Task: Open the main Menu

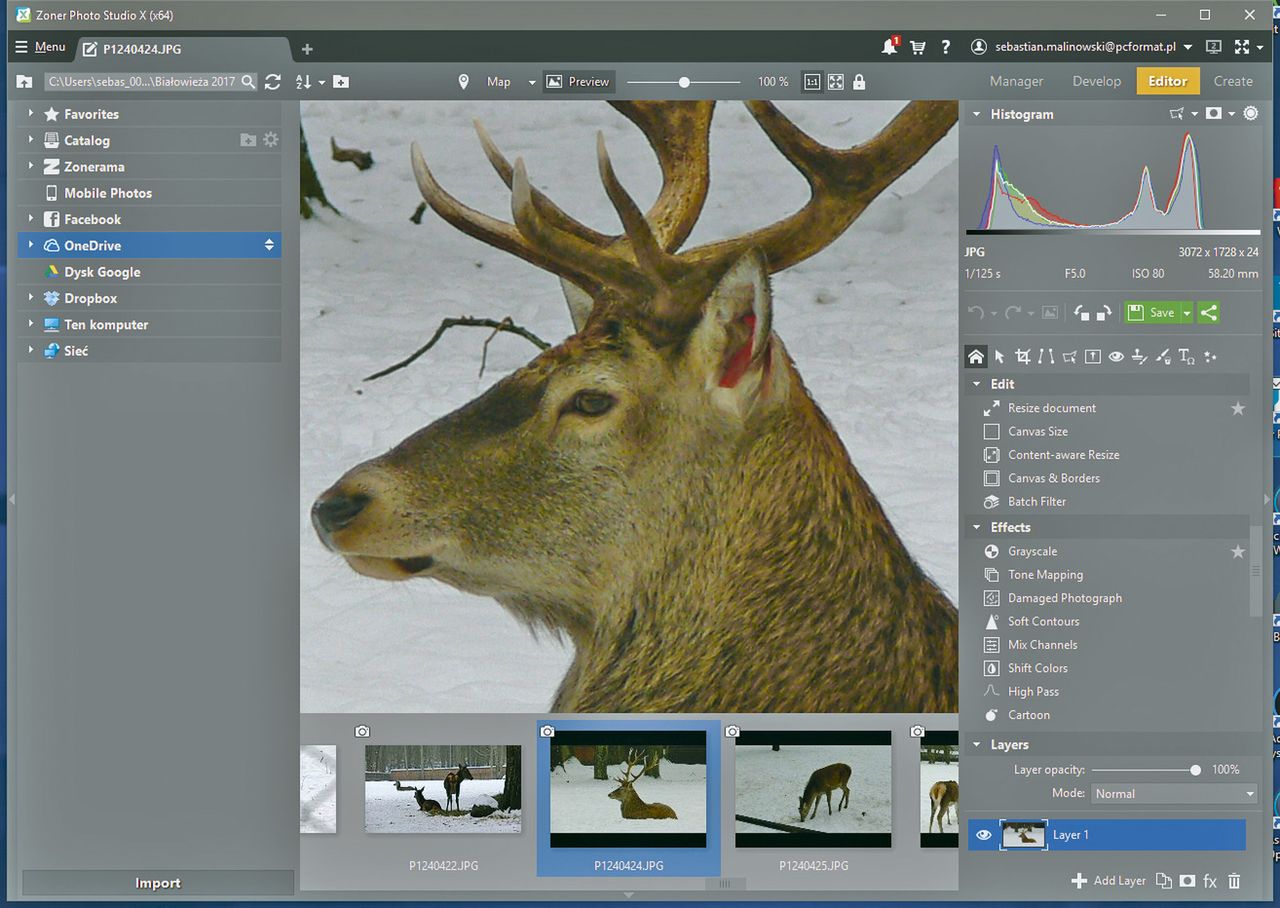Action: (40, 47)
